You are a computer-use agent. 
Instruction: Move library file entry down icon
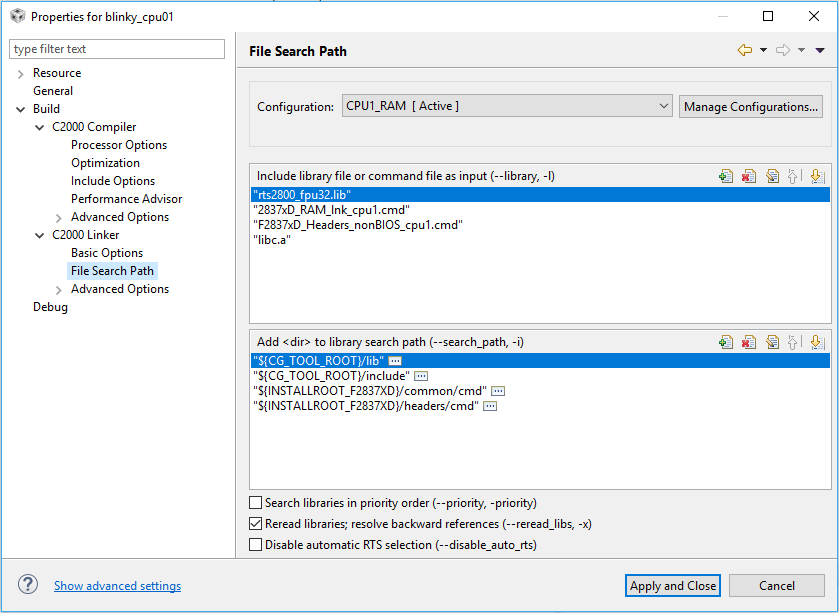coord(817,176)
